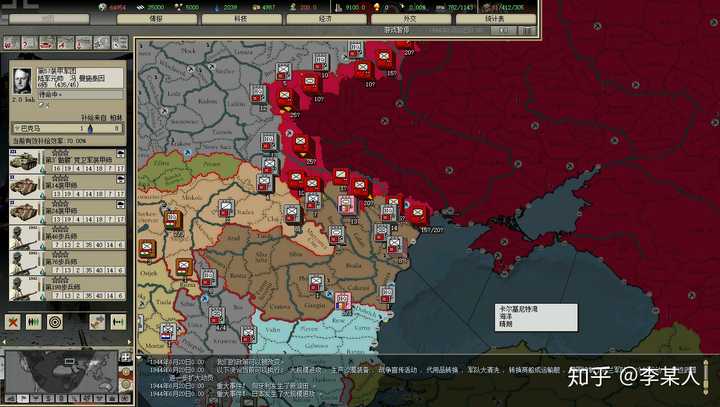
Task: Click left scroll arrow below unit panel
Action: [4, 341]
